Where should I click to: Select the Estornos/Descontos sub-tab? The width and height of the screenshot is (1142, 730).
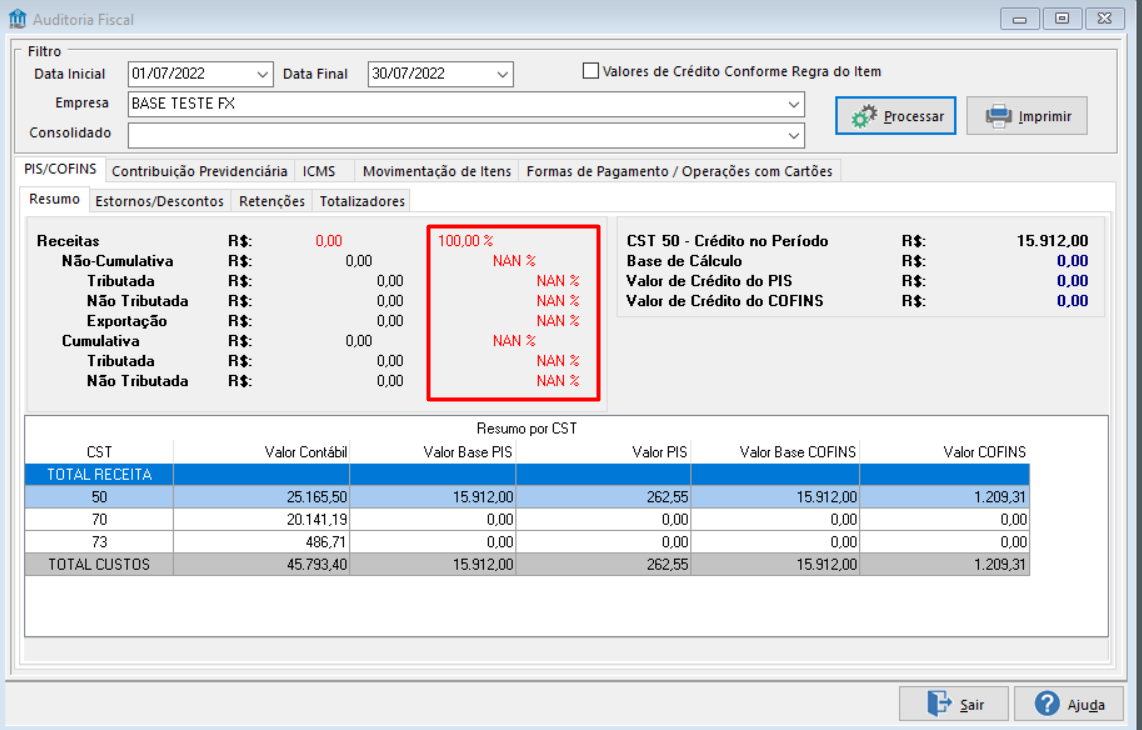160,201
